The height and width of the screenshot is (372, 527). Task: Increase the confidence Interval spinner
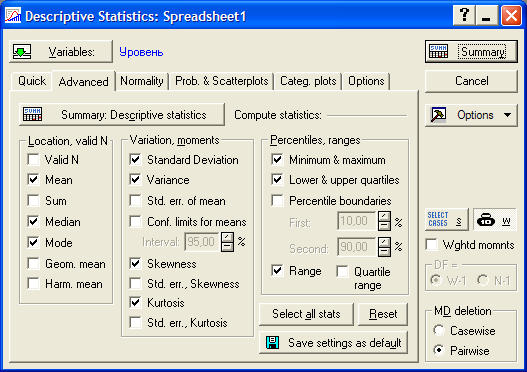click(x=227, y=237)
